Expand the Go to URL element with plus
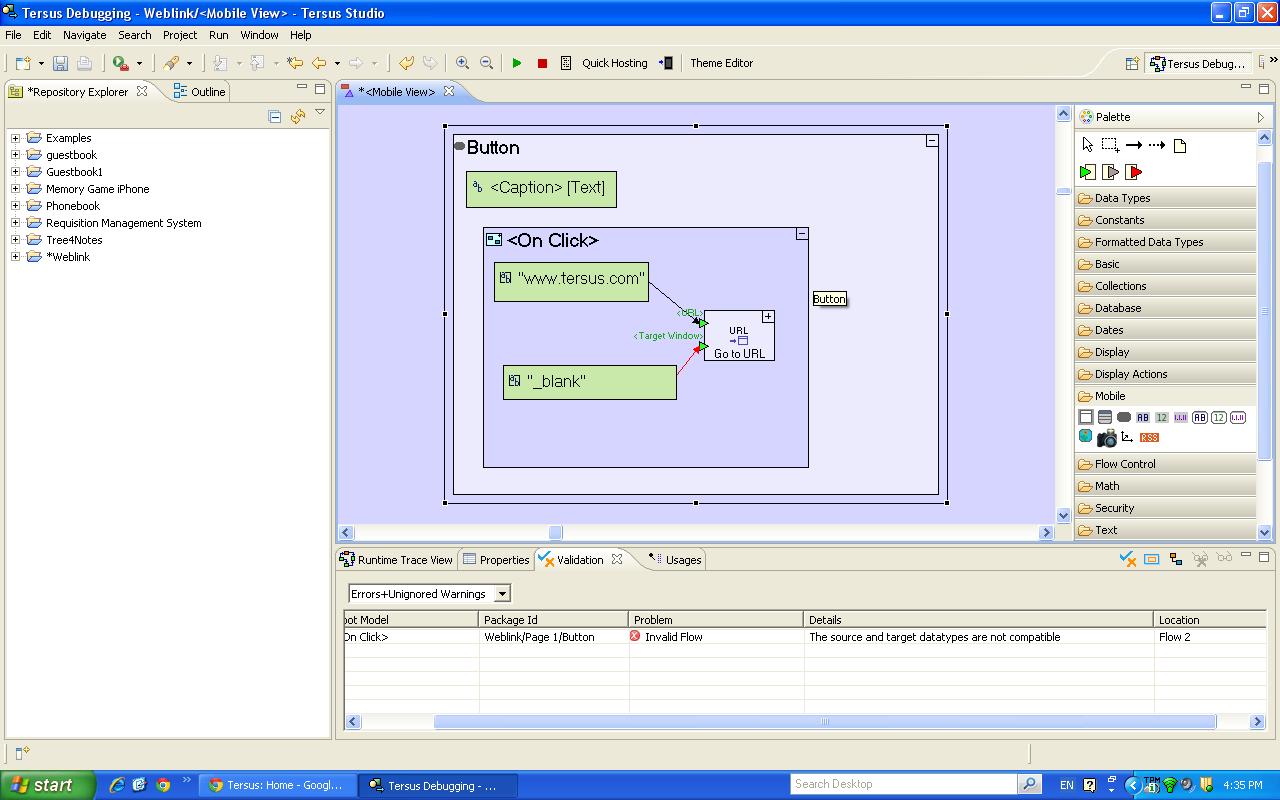 [x=768, y=317]
